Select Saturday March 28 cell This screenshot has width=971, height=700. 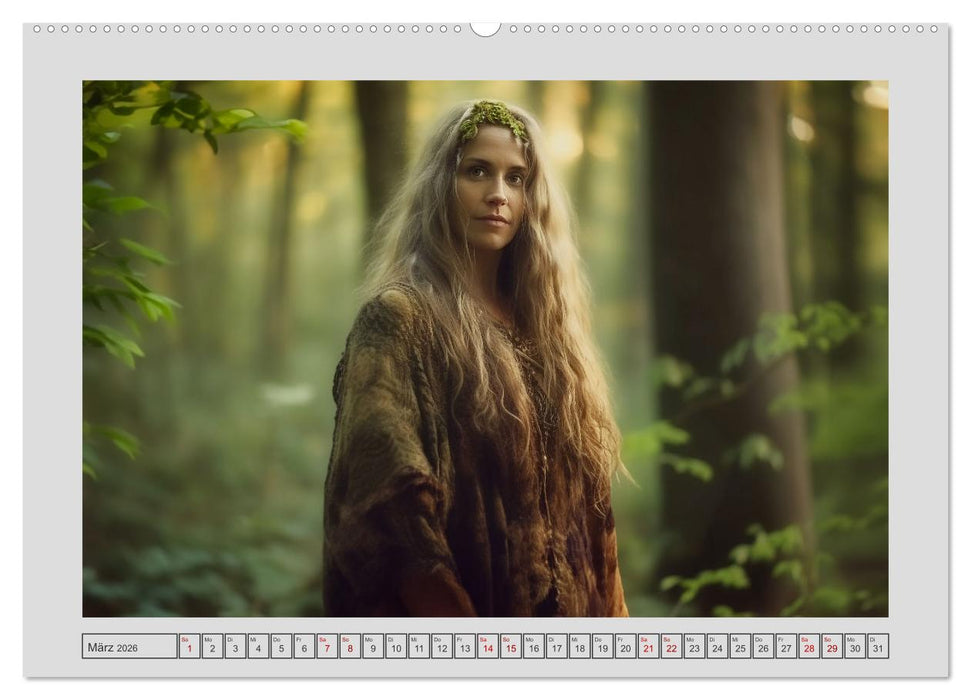point(809,646)
